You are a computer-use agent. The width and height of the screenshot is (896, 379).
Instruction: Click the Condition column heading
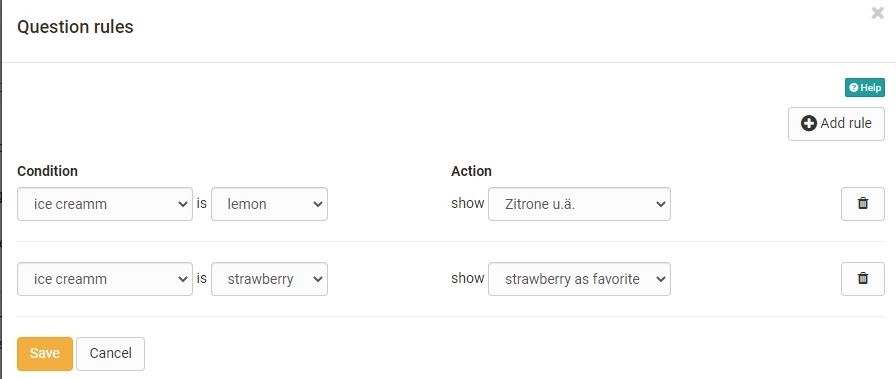[x=47, y=171]
